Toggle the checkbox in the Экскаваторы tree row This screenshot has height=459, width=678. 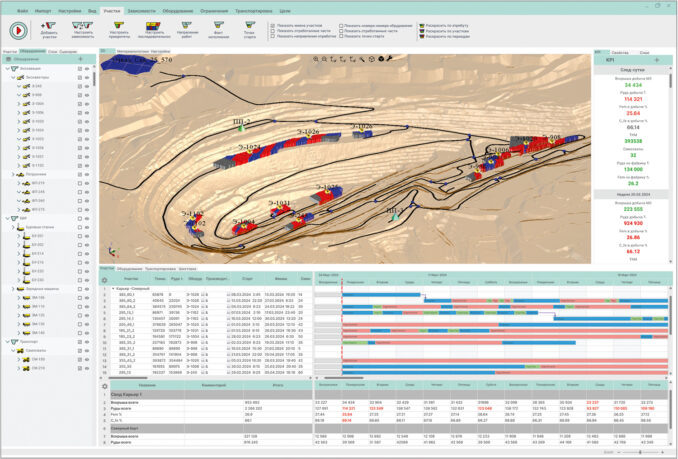tap(80, 77)
